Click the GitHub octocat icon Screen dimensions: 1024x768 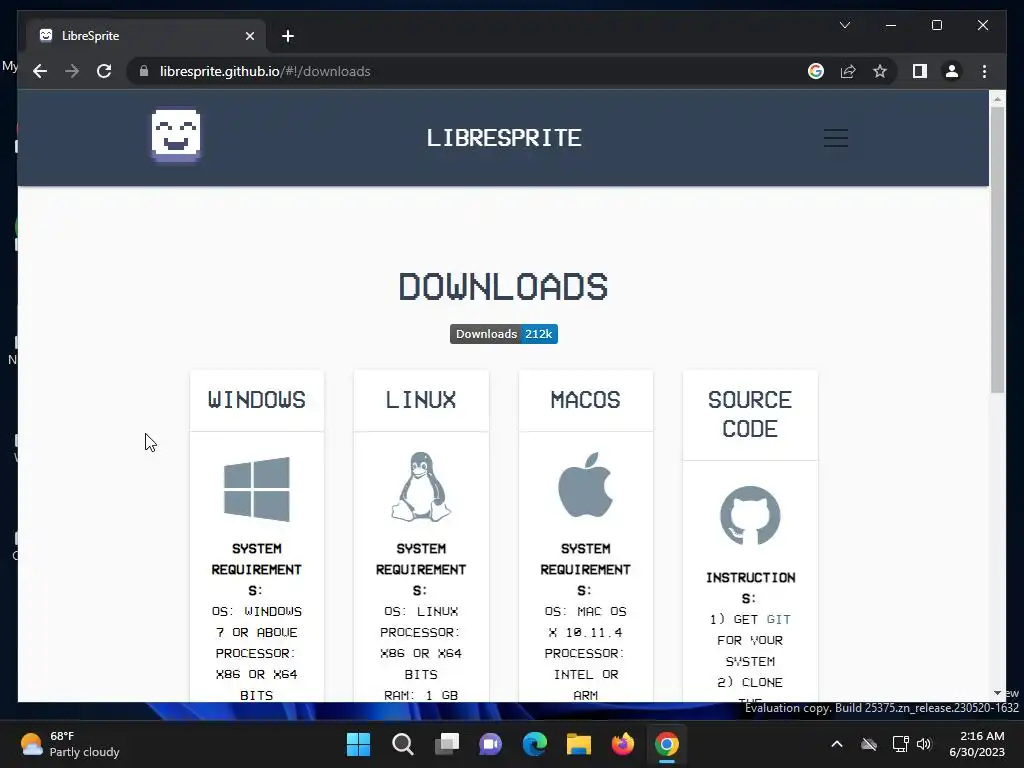(x=750, y=516)
